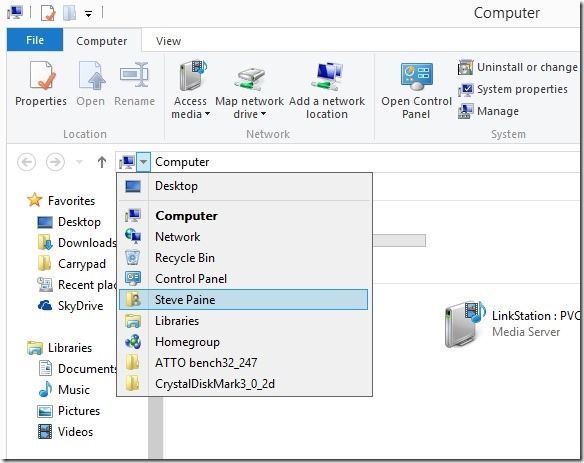Select Recycle Bin from the location list
The width and height of the screenshot is (584, 463).
point(244,258)
